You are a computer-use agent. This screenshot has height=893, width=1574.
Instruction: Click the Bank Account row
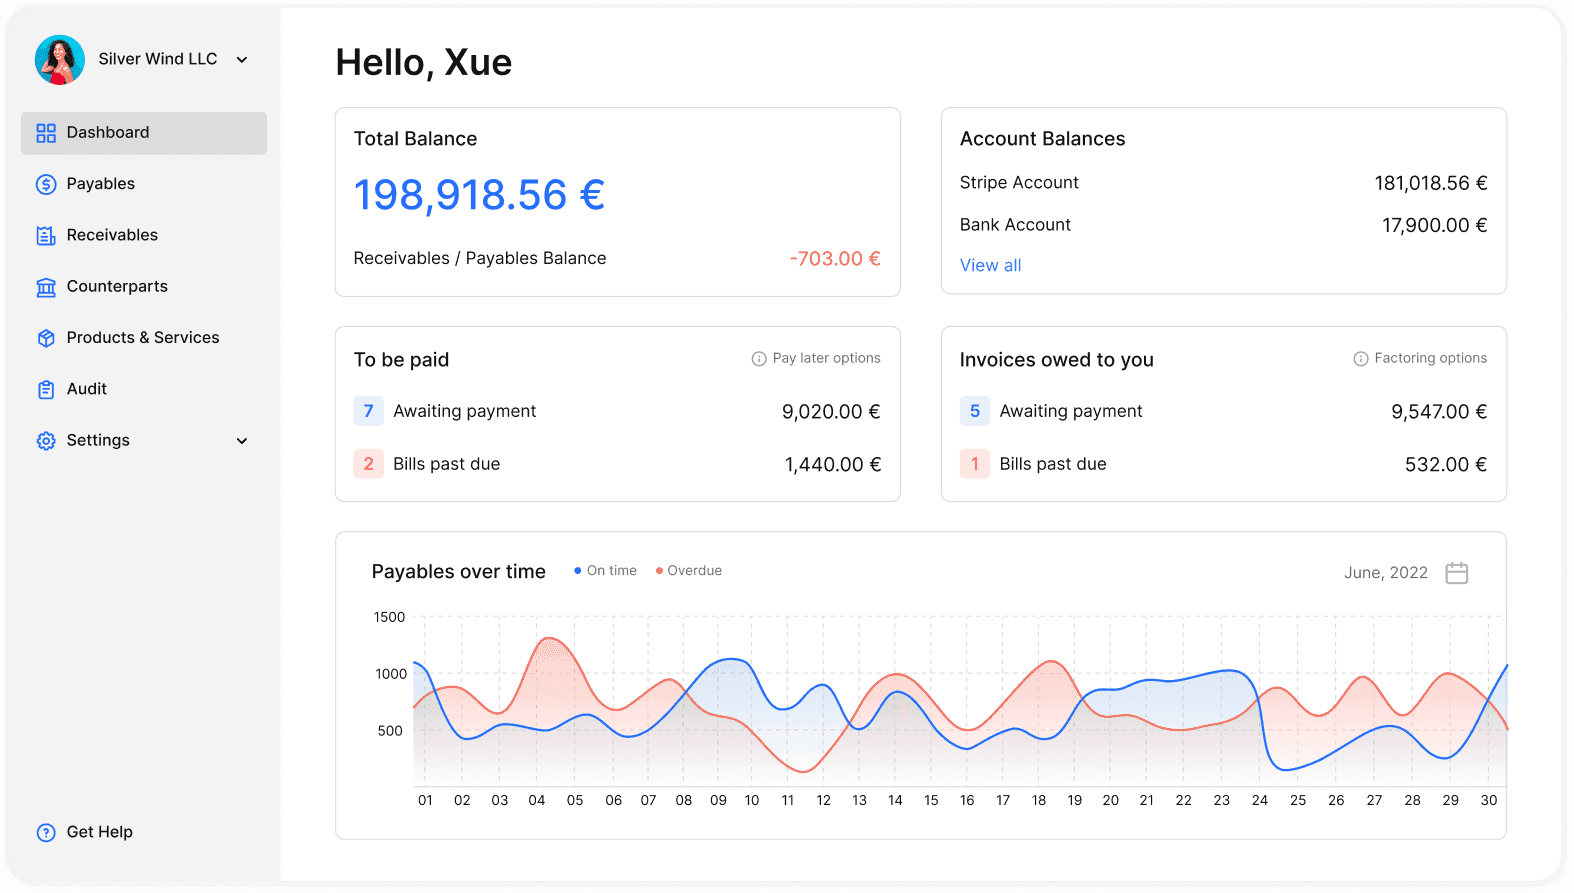tap(1223, 225)
